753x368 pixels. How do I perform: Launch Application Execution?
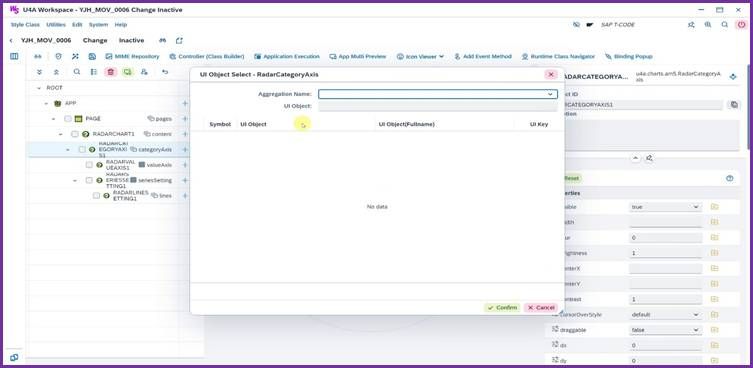(287, 56)
